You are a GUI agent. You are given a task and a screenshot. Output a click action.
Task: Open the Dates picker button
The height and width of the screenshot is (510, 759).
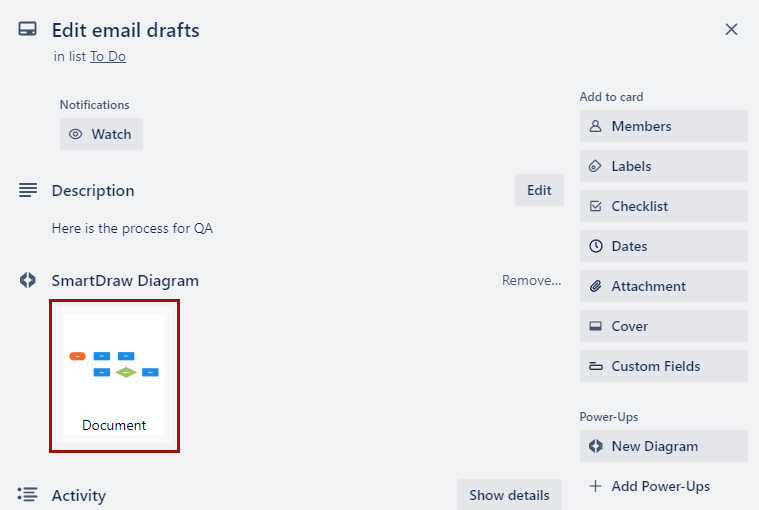click(x=664, y=246)
